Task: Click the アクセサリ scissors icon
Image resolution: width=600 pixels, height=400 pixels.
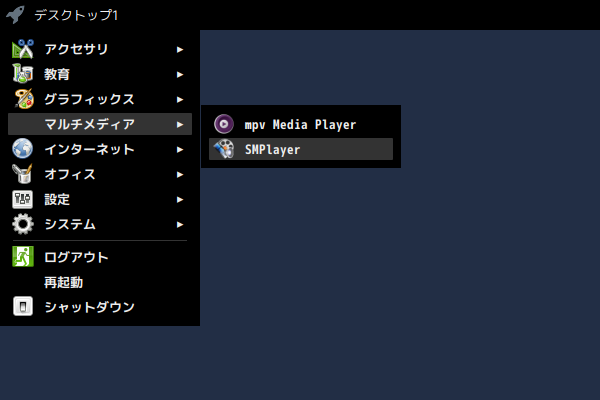Action: pyautogui.click(x=23, y=49)
